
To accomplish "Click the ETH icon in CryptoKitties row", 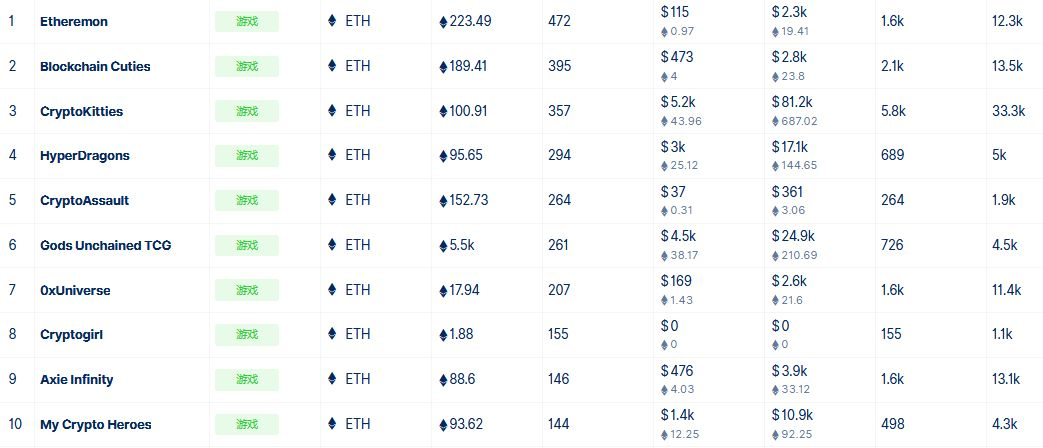I will click(333, 110).
